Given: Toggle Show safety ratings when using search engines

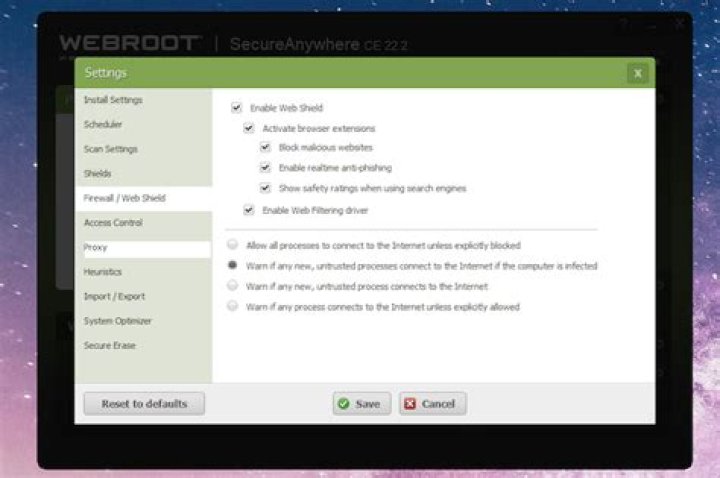Looking at the screenshot, I should click(x=265, y=188).
